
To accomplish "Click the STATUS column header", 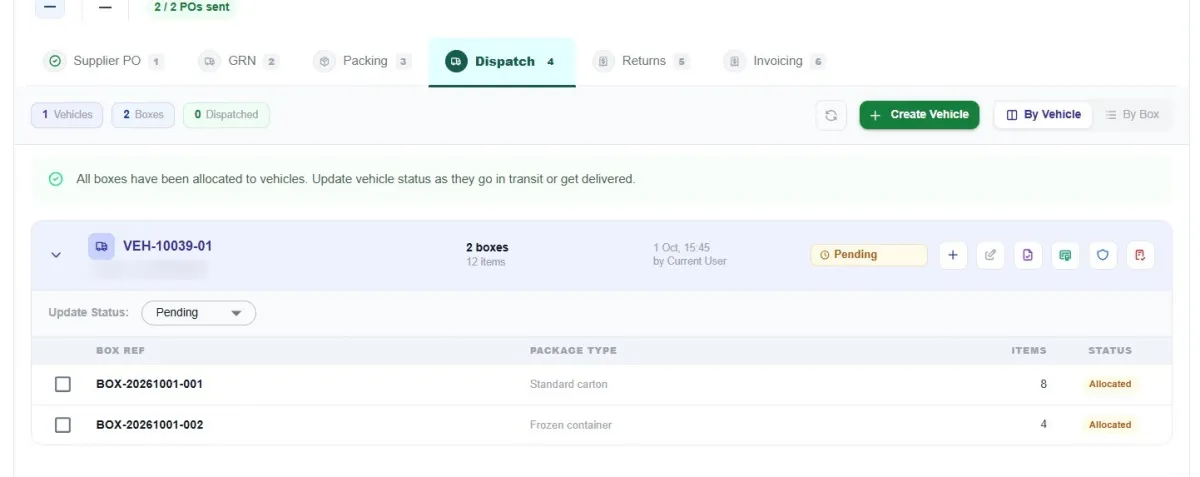I will pos(1110,351).
